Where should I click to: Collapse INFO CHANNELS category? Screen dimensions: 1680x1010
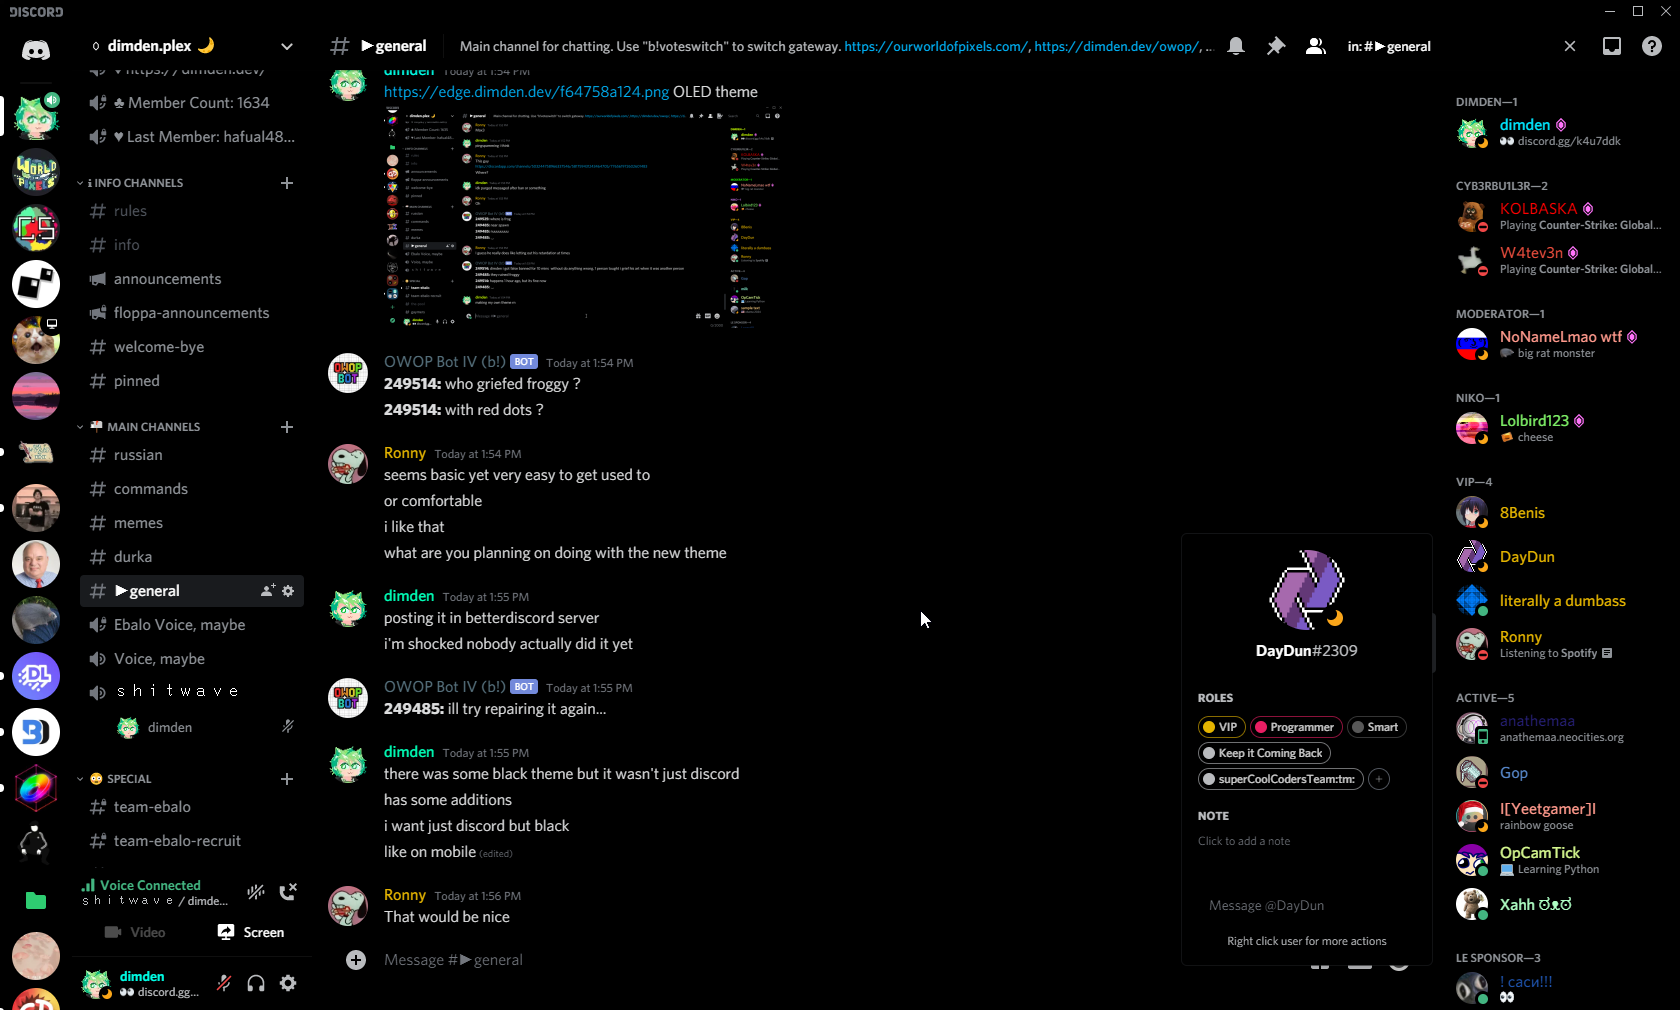135,183
